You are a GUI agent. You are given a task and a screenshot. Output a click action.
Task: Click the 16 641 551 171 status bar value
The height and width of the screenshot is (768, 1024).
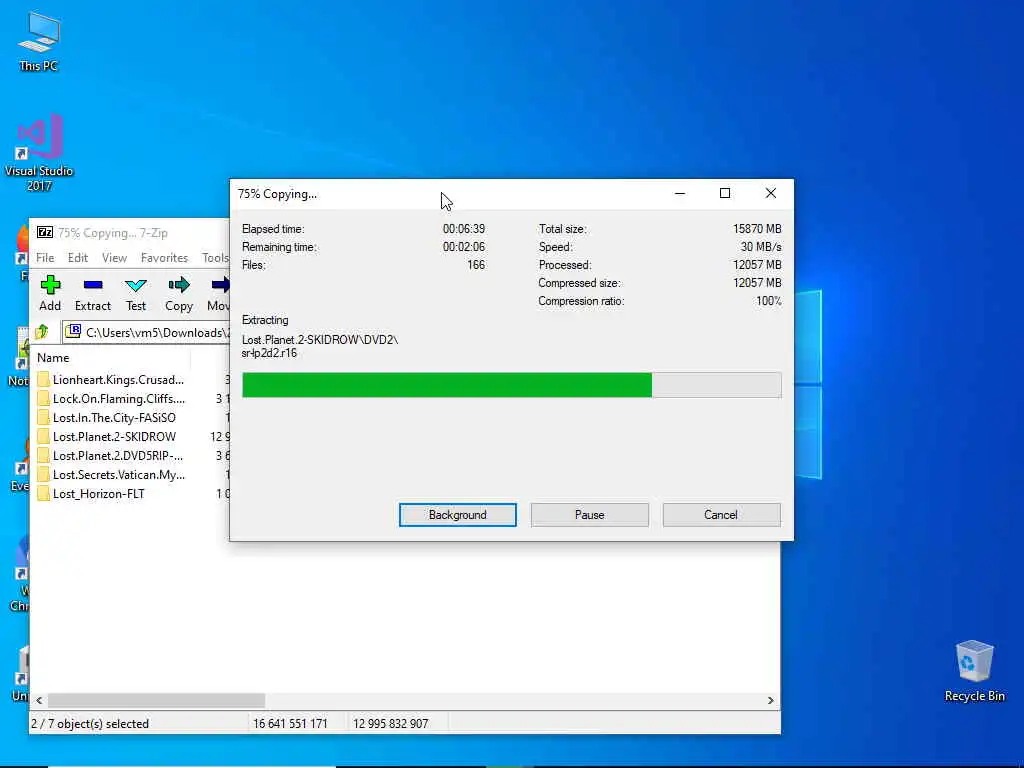[x=290, y=724]
